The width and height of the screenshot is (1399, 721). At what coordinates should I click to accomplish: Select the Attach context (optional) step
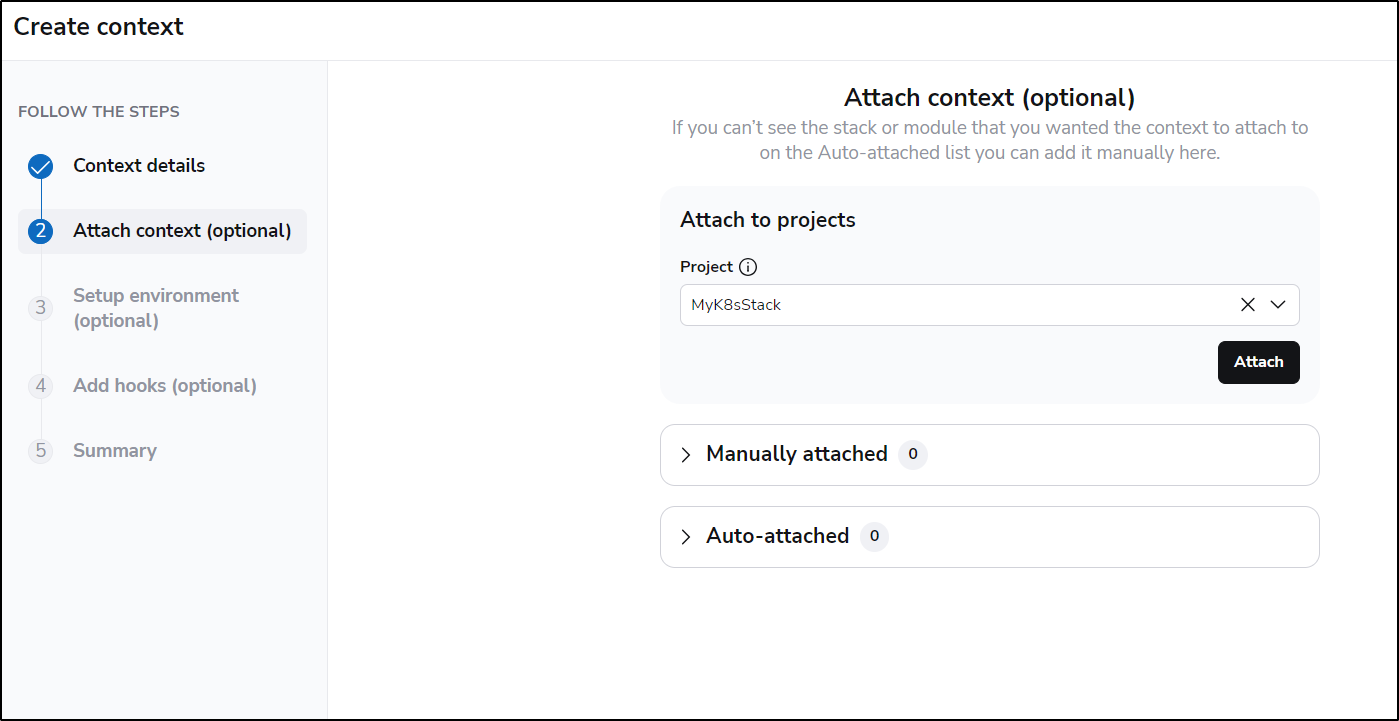[x=182, y=231]
